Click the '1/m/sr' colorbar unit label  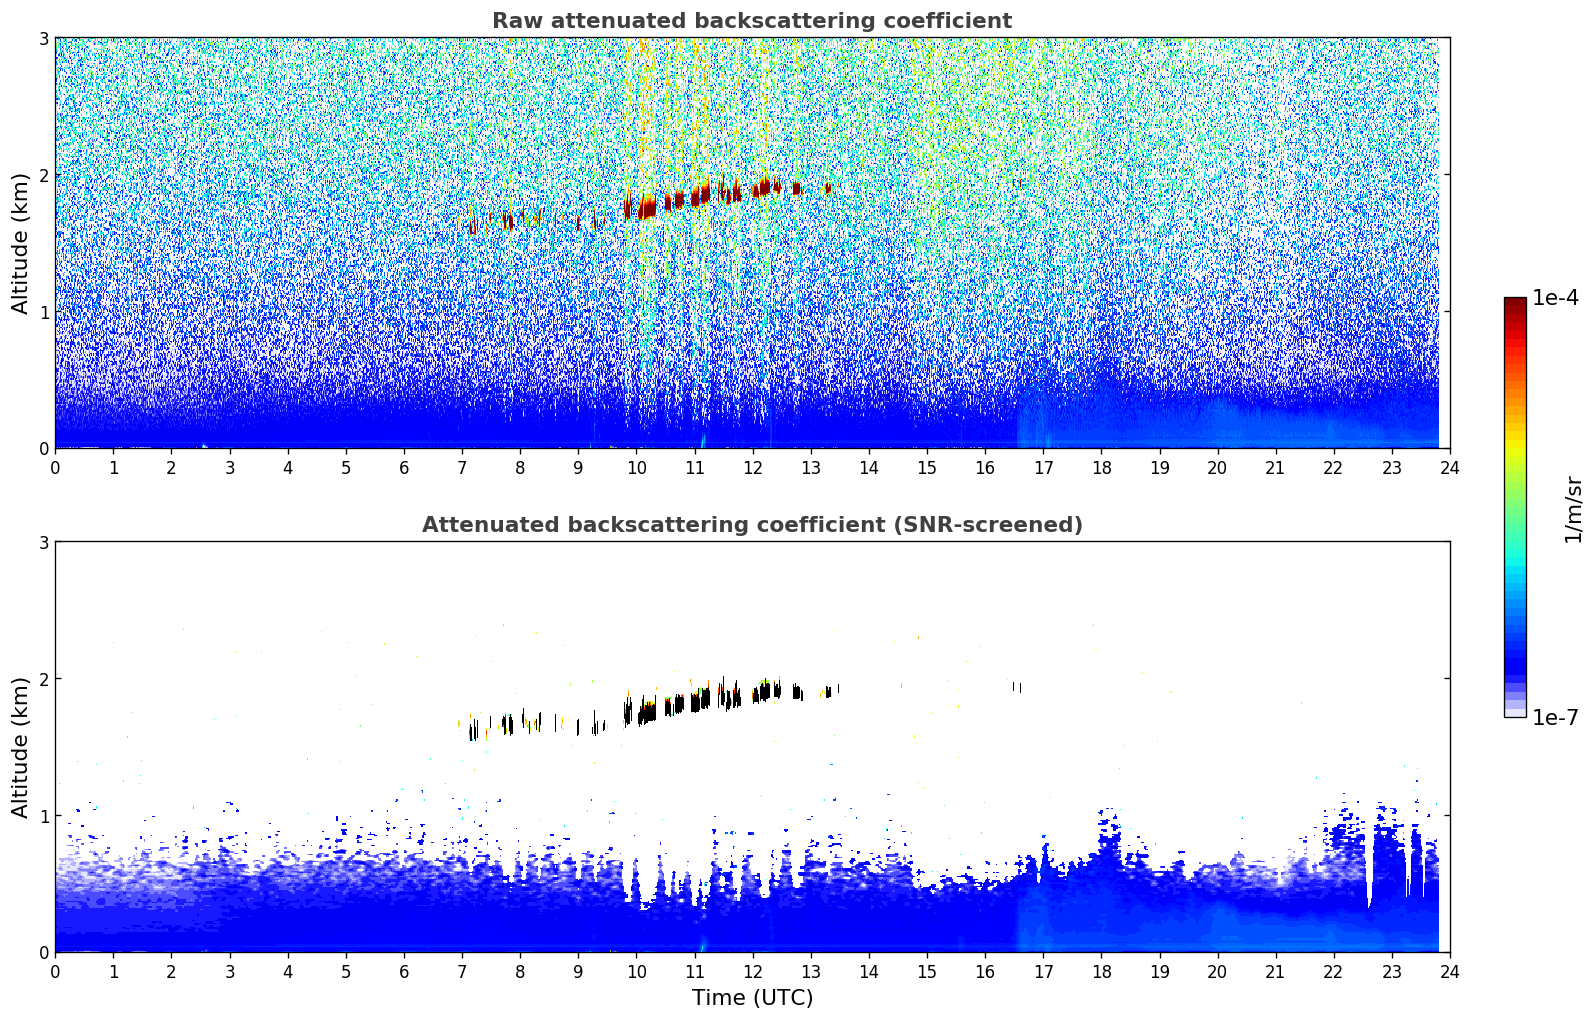pyautogui.click(x=1573, y=509)
